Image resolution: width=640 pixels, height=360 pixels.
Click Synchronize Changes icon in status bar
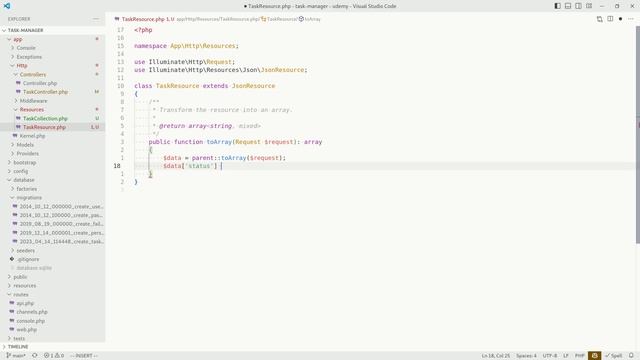[x=35, y=356]
